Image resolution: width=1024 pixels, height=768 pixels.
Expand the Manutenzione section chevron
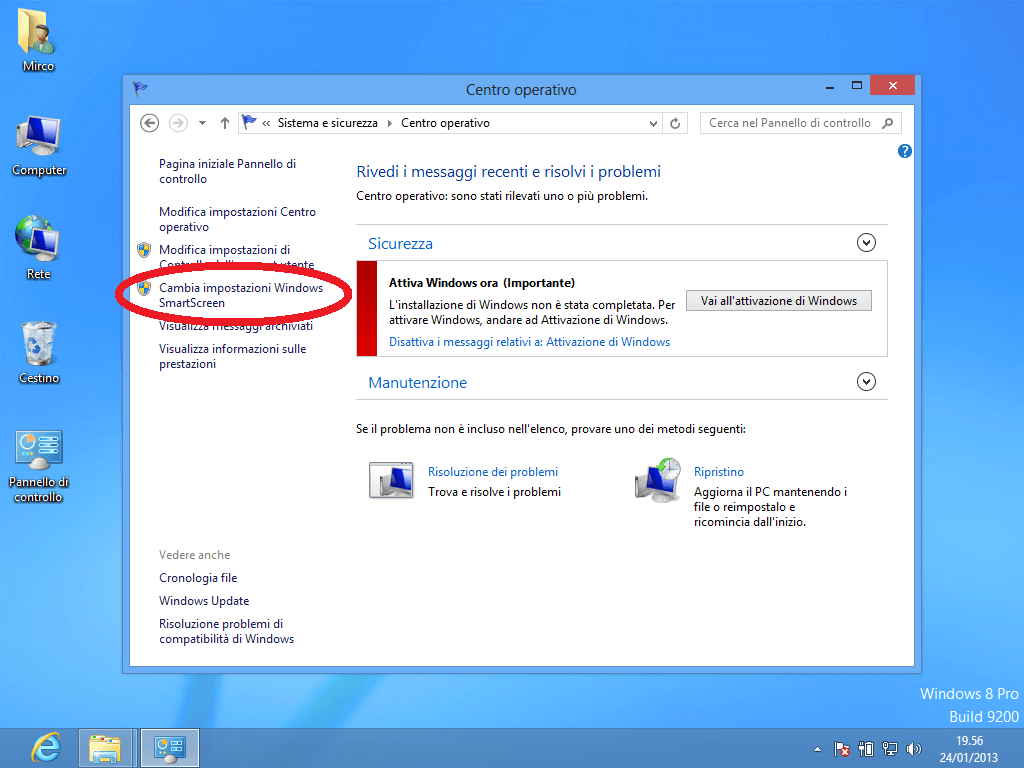click(x=866, y=381)
